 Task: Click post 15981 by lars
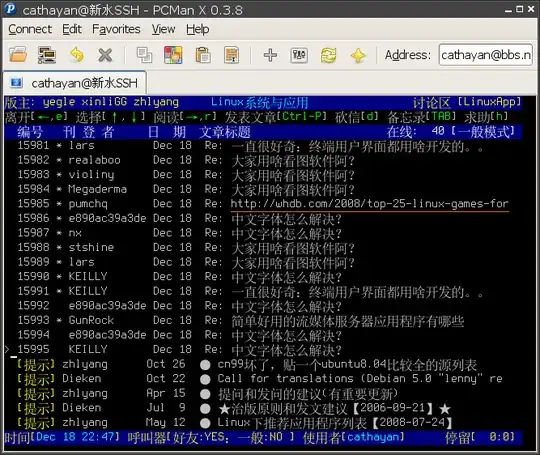[x=263, y=146]
